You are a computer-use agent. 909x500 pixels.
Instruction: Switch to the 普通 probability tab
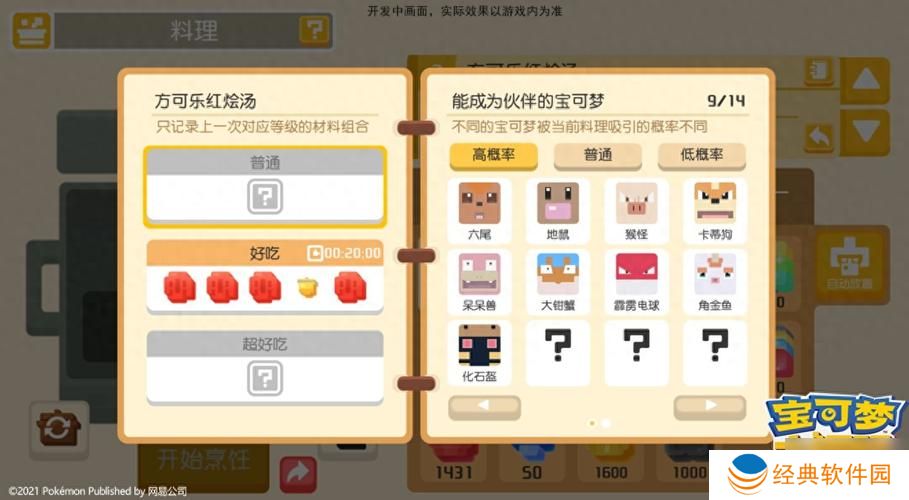(598, 155)
